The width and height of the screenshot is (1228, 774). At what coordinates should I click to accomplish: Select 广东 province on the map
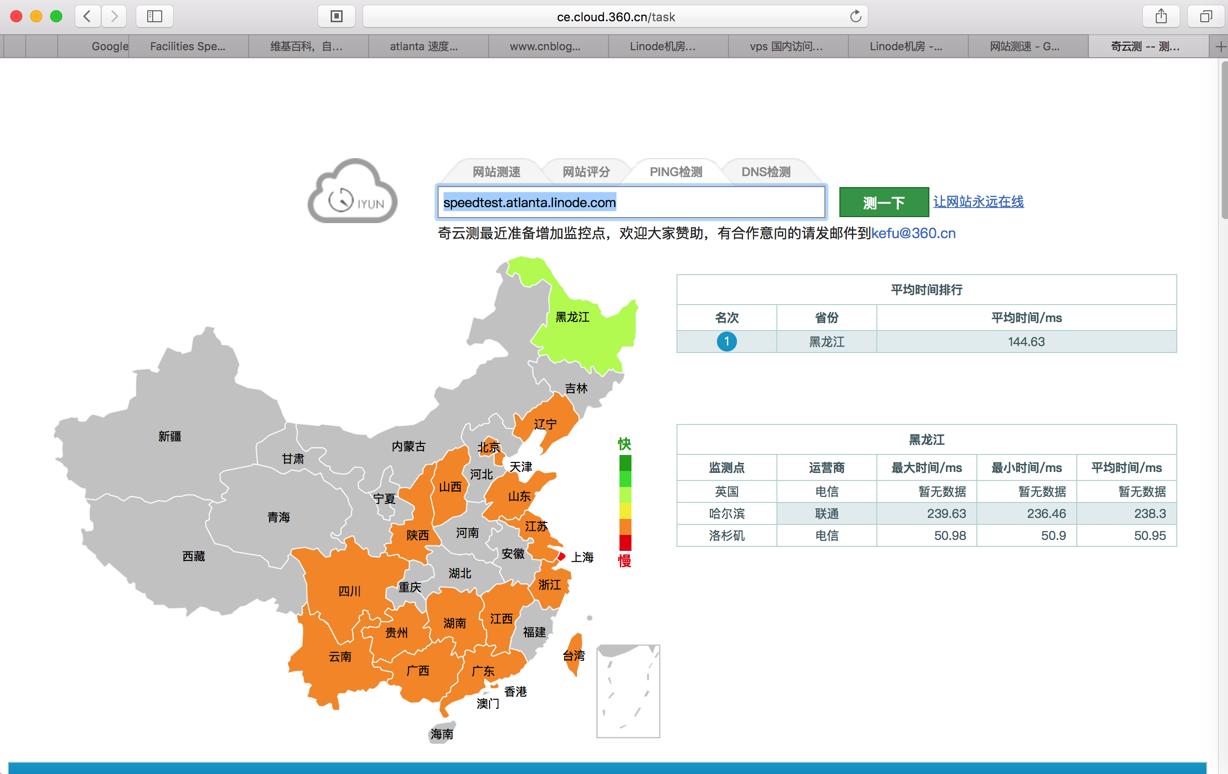pyautogui.click(x=483, y=671)
